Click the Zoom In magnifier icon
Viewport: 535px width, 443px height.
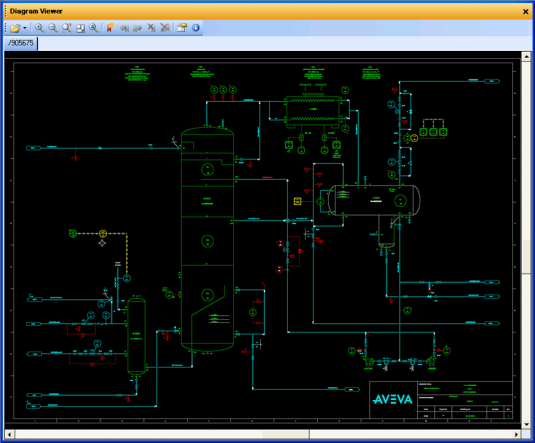click(x=39, y=28)
